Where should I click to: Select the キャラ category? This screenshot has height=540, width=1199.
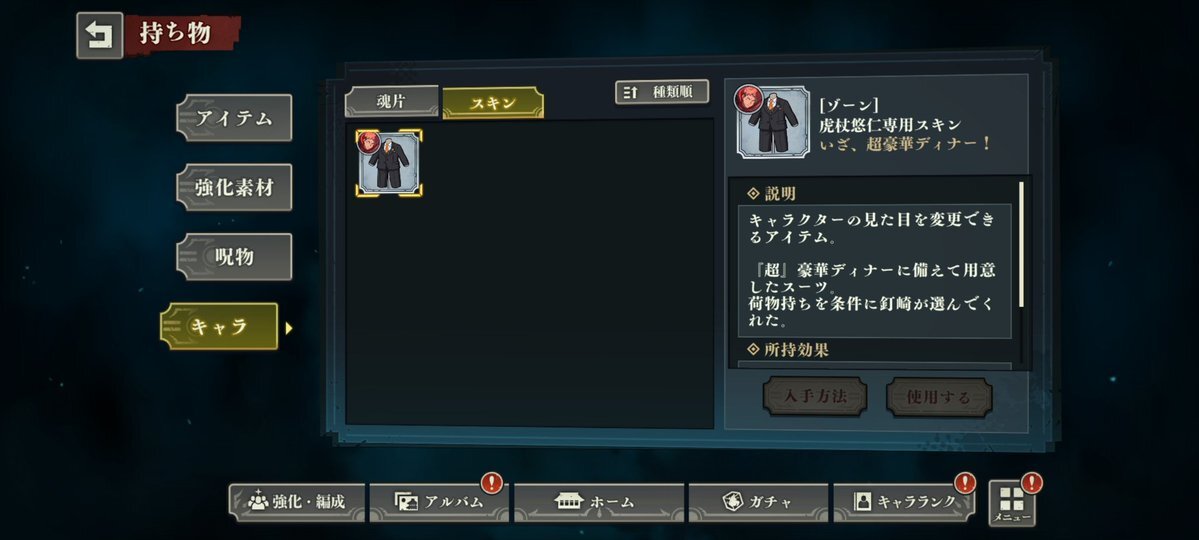point(219,327)
